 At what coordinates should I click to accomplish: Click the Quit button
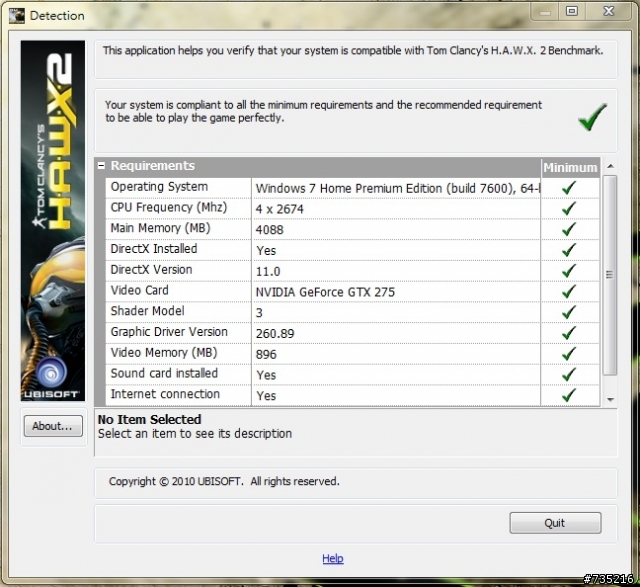(555, 523)
